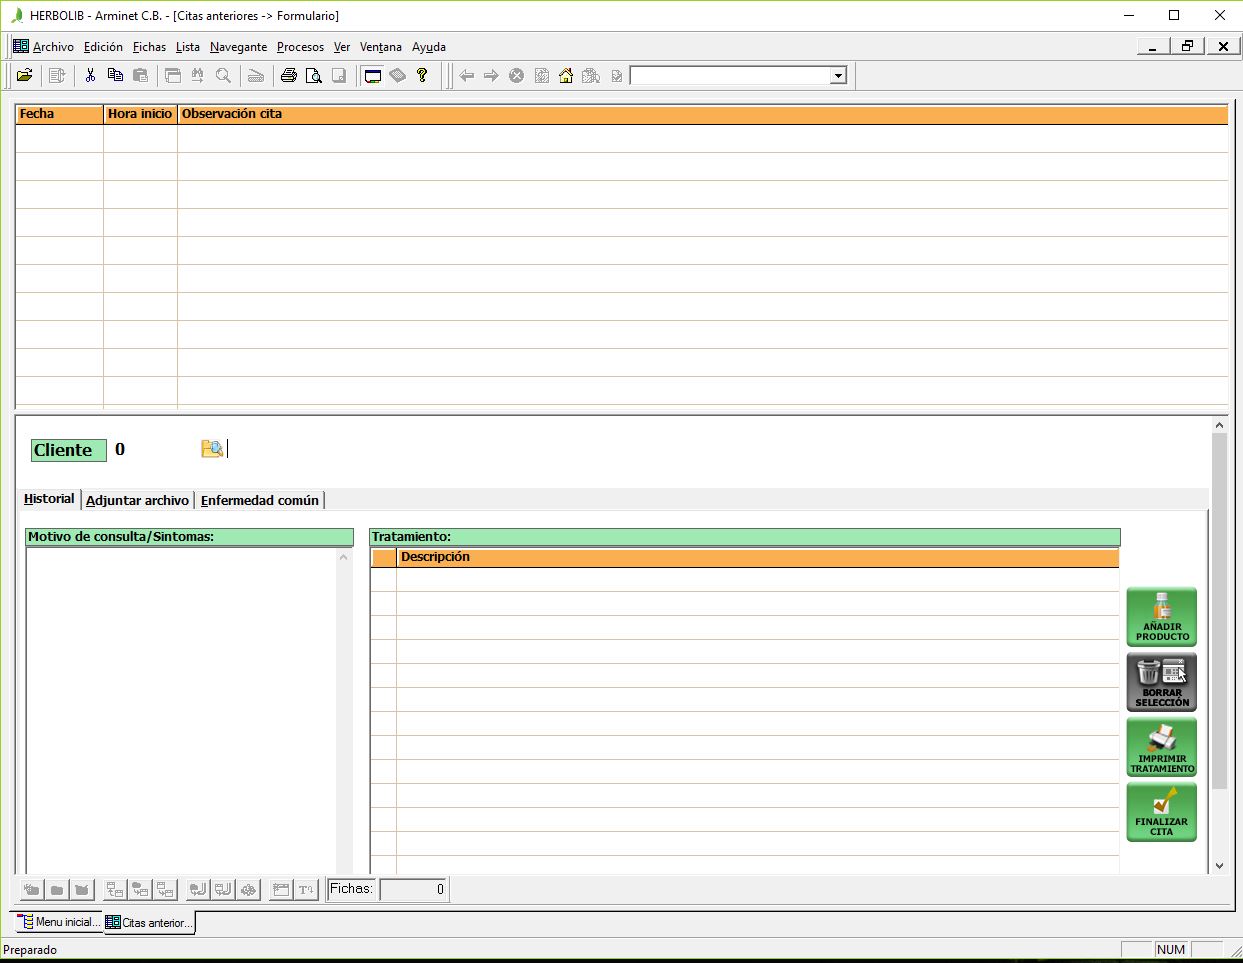Restore the inner document window

(x=1187, y=46)
